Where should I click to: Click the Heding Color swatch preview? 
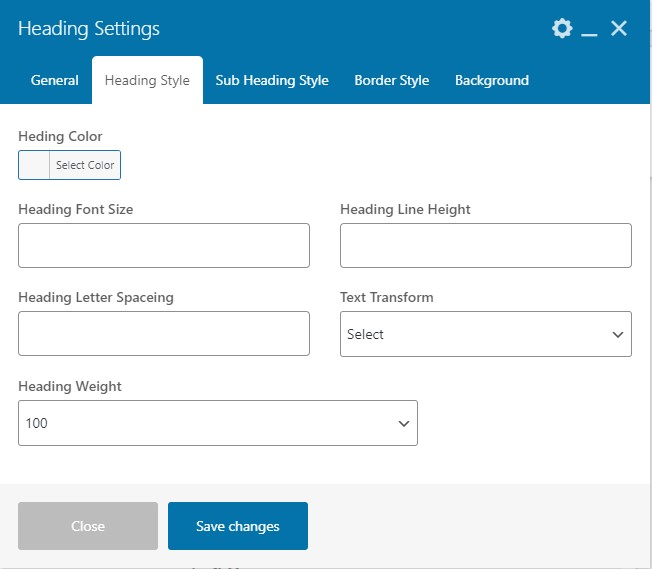coord(34,165)
